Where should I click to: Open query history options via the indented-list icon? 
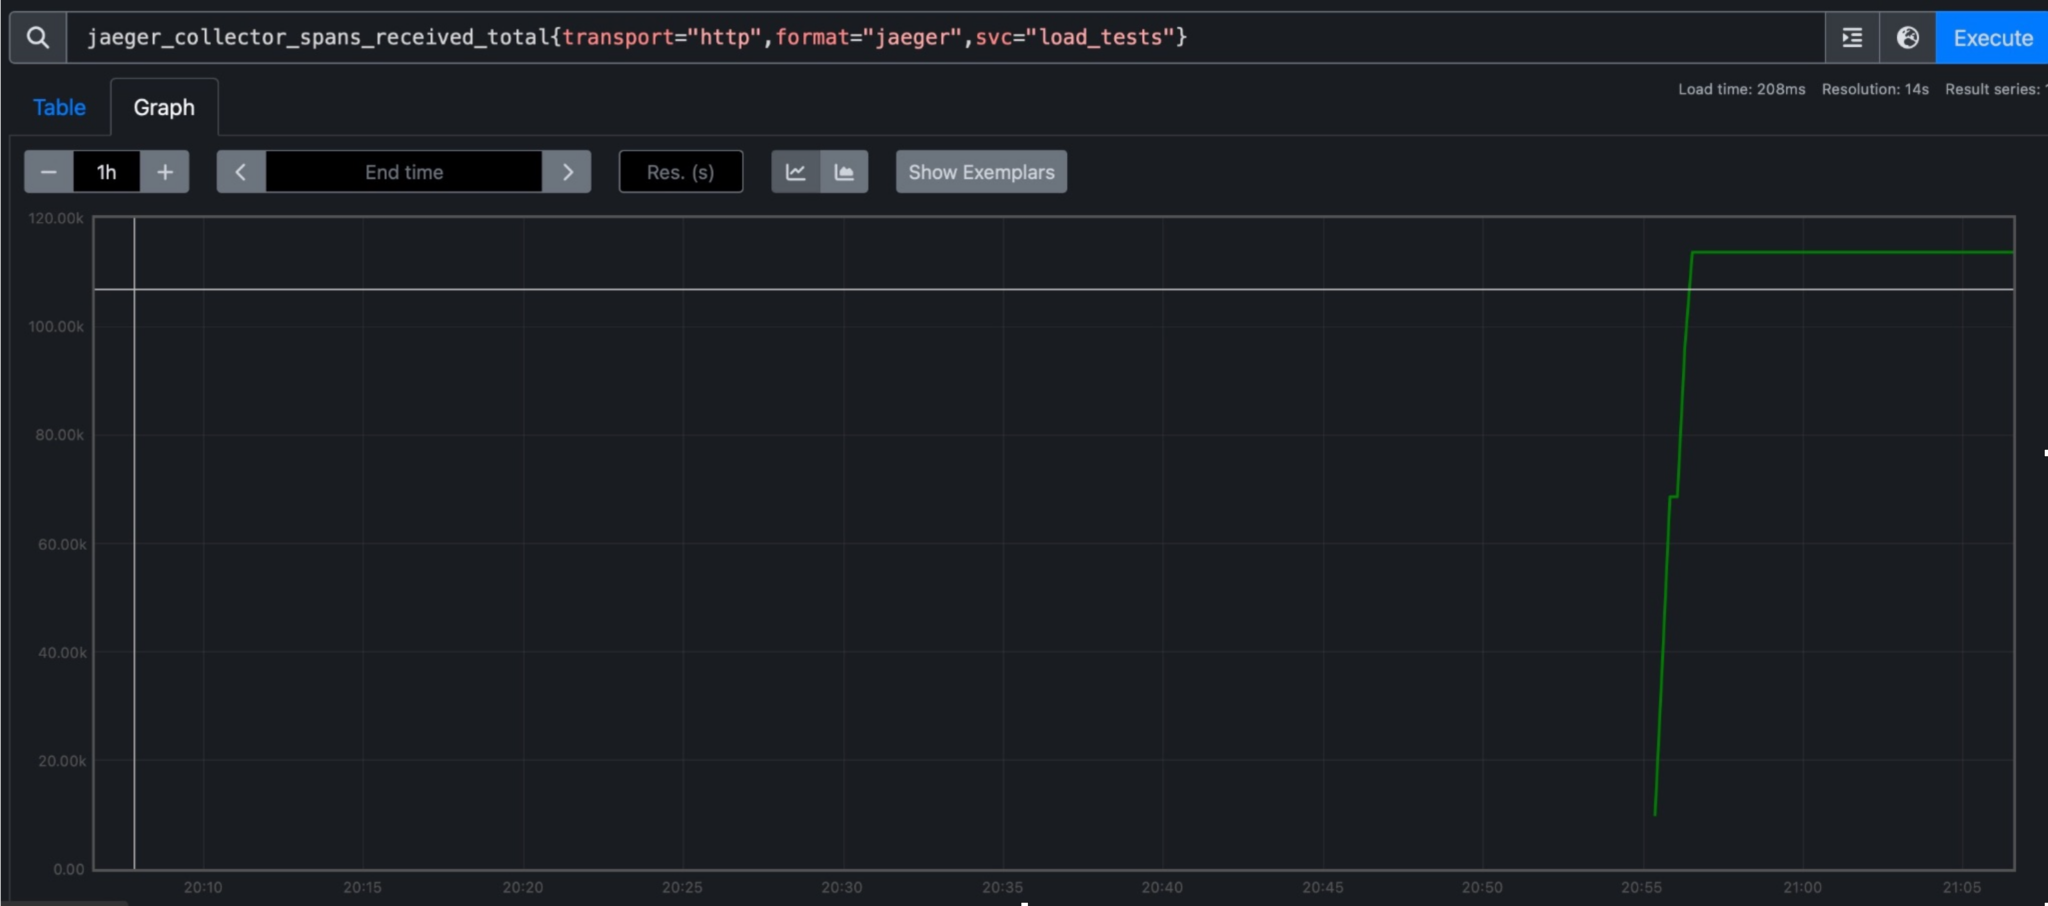[x=1851, y=37]
